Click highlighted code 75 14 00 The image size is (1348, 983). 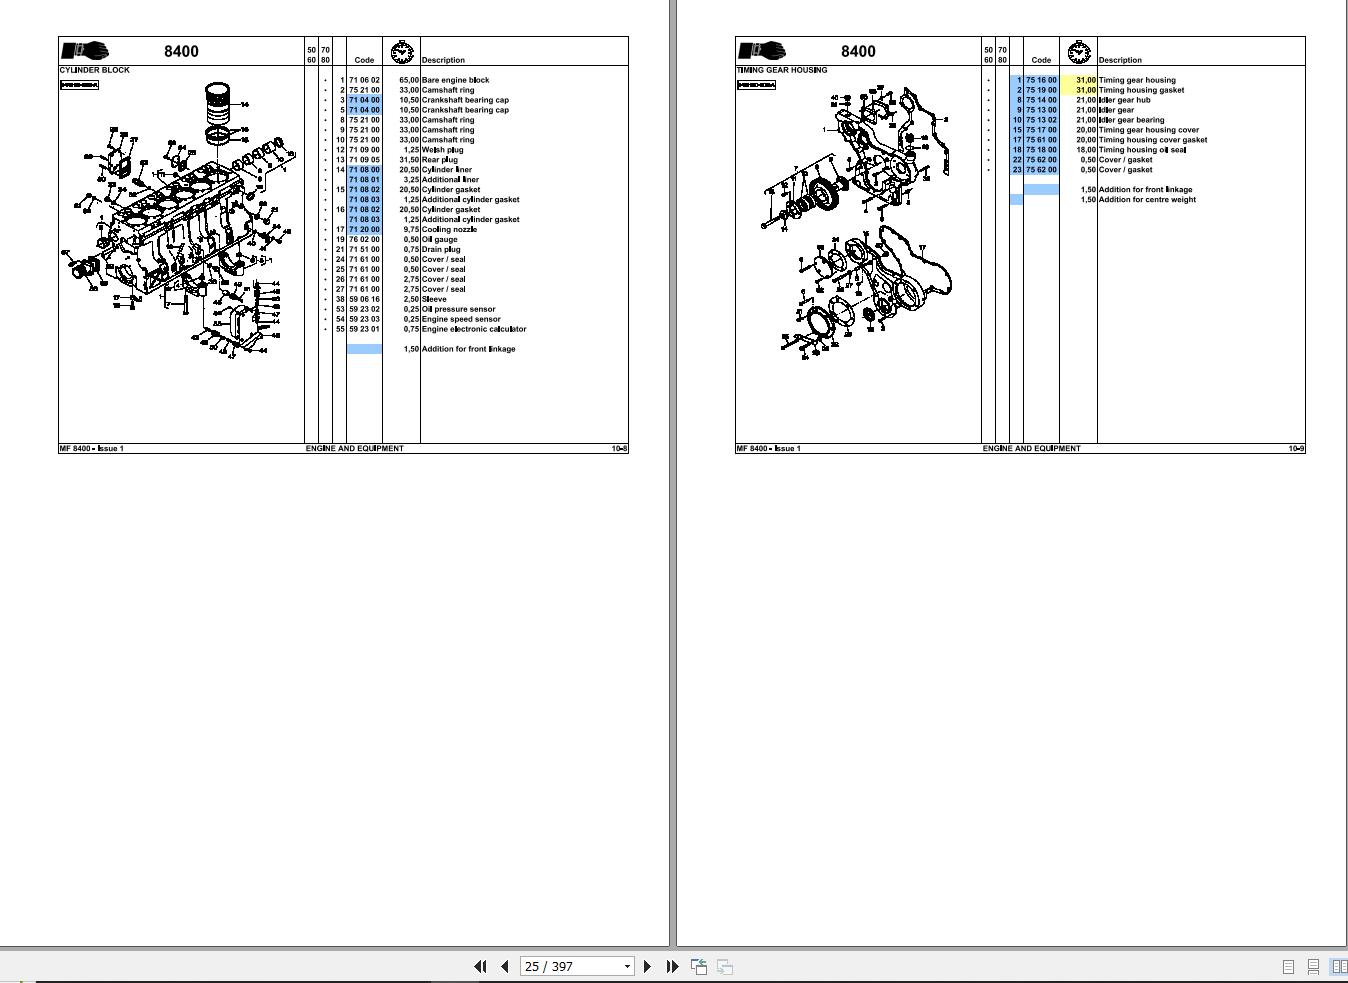pyautogui.click(x=1041, y=100)
